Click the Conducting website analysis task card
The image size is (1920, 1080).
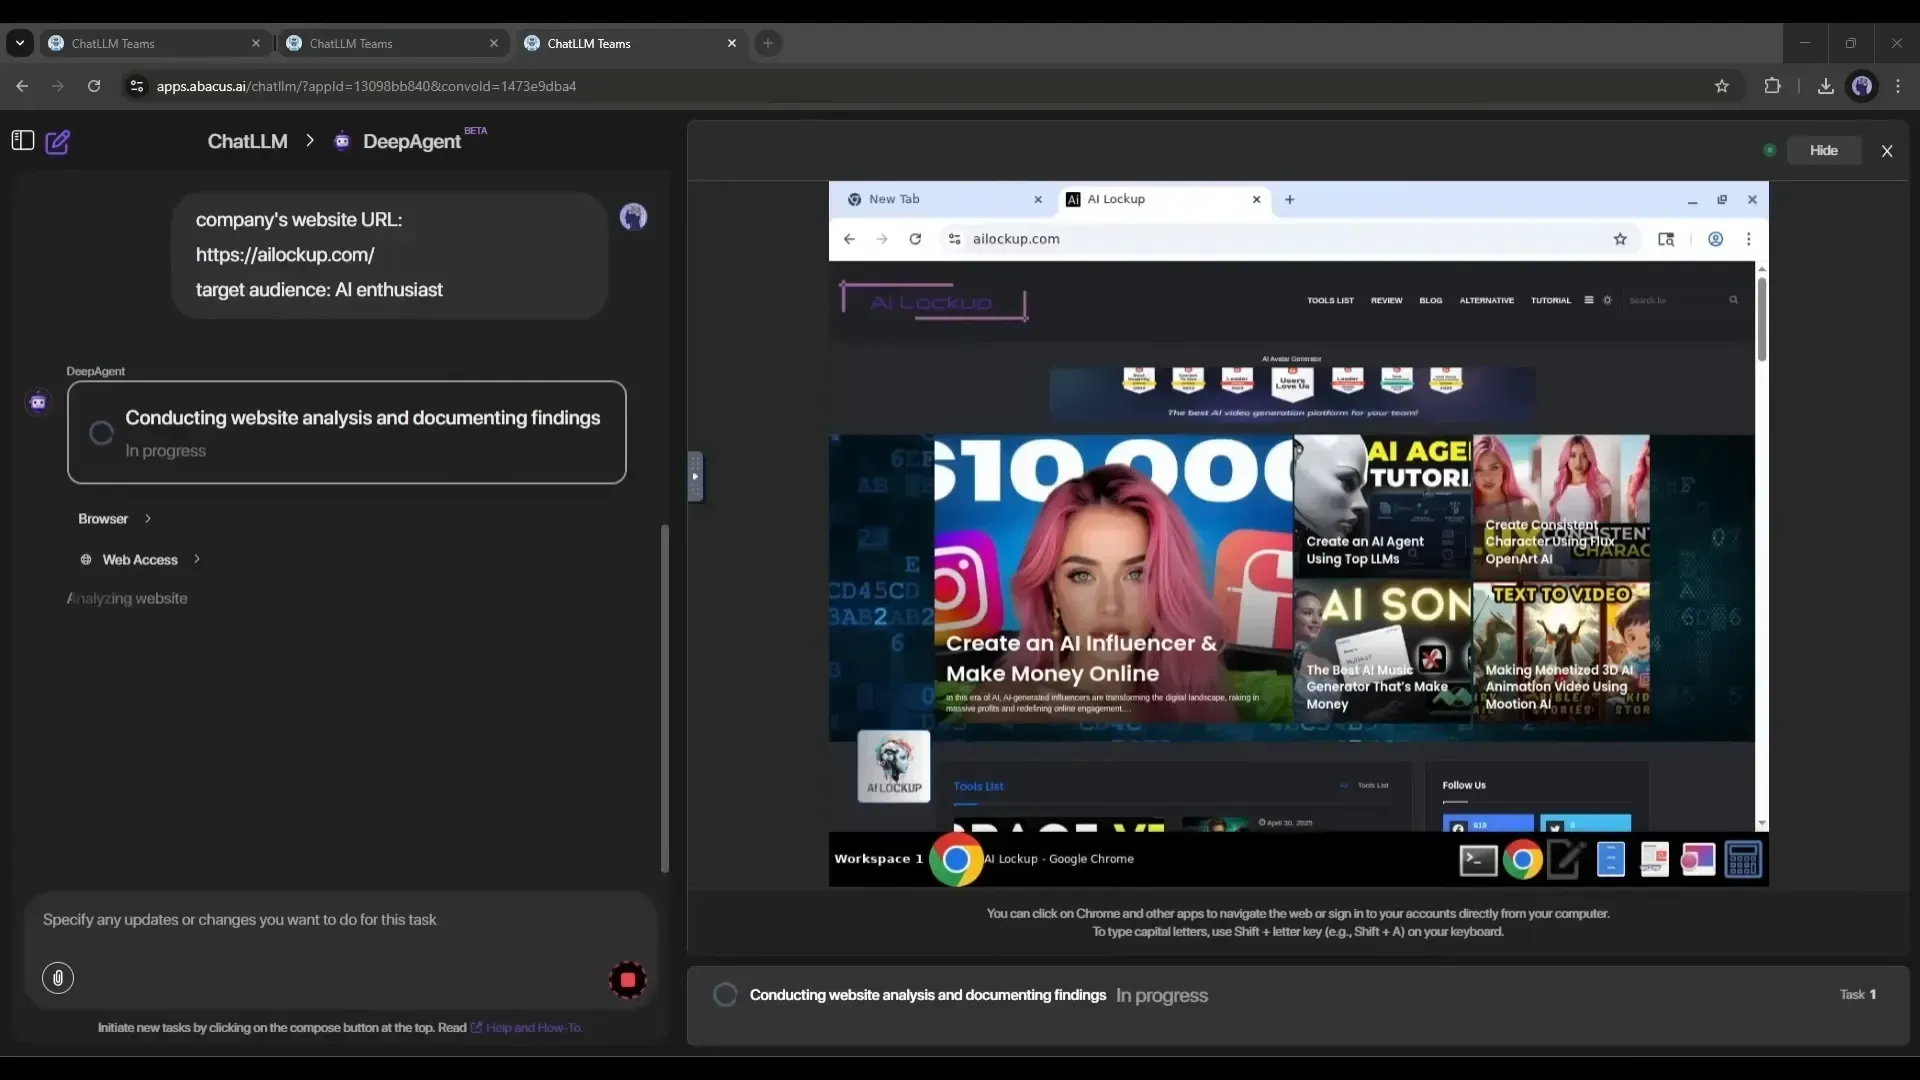point(347,432)
